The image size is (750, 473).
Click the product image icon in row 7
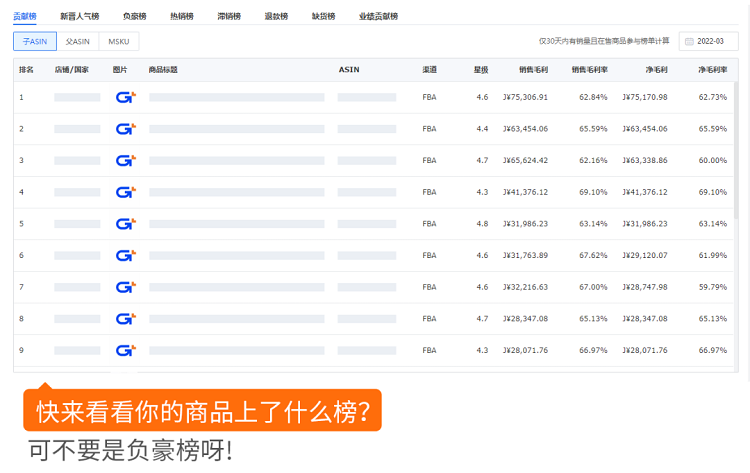125,287
